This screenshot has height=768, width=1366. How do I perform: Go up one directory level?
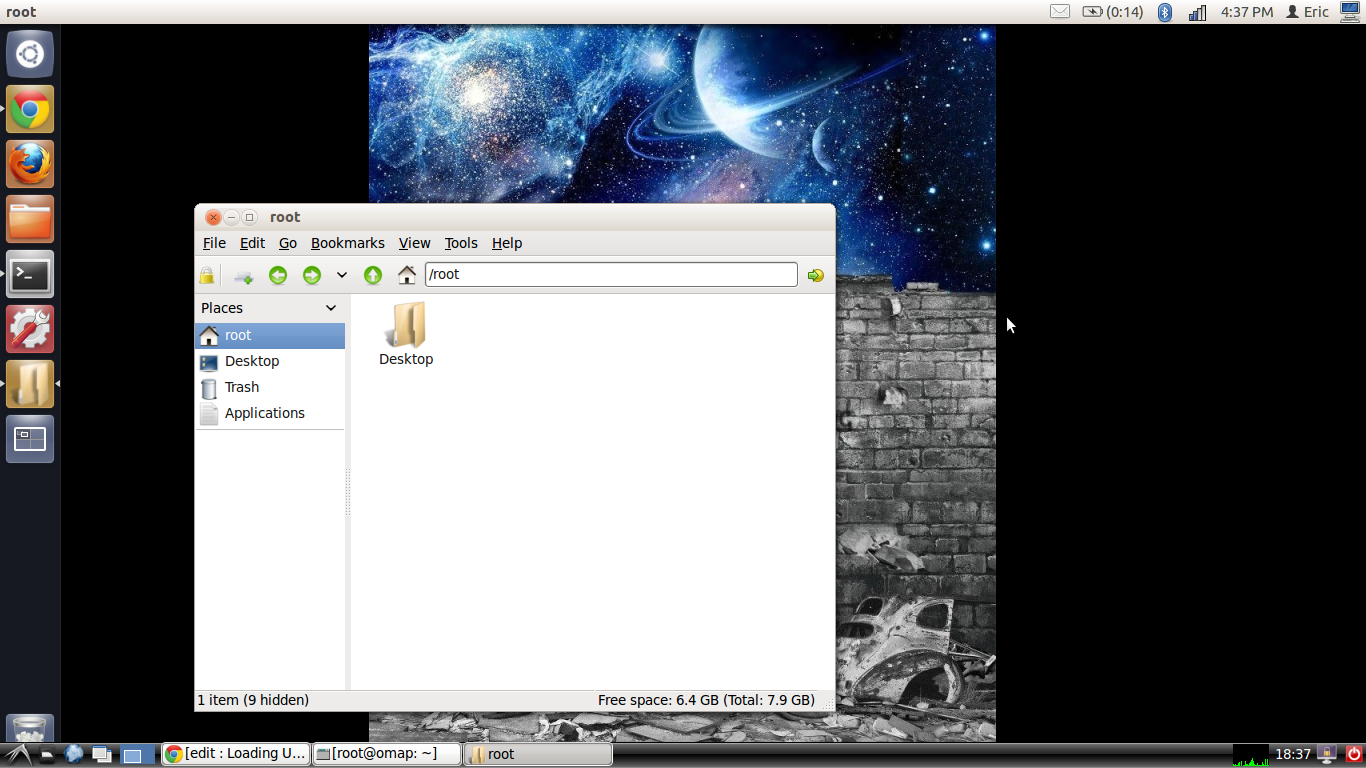[372, 275]
